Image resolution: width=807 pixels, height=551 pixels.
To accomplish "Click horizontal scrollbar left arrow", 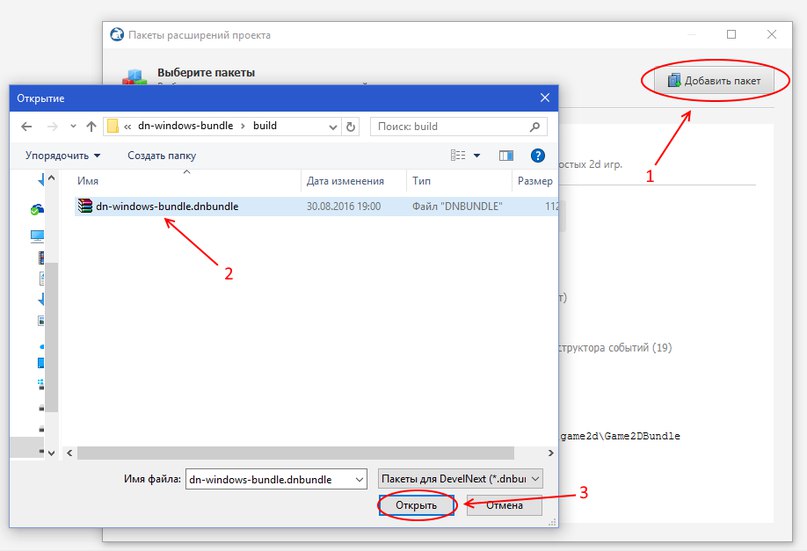I will [69, 453].
